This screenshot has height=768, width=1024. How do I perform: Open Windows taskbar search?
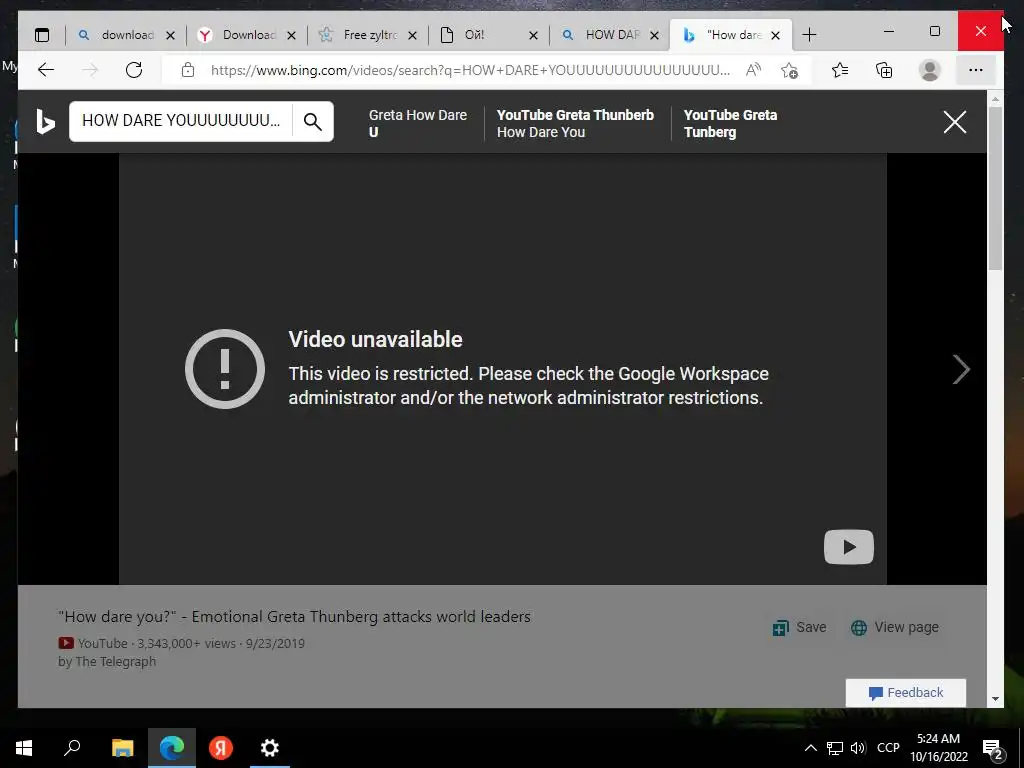(72, 748)
